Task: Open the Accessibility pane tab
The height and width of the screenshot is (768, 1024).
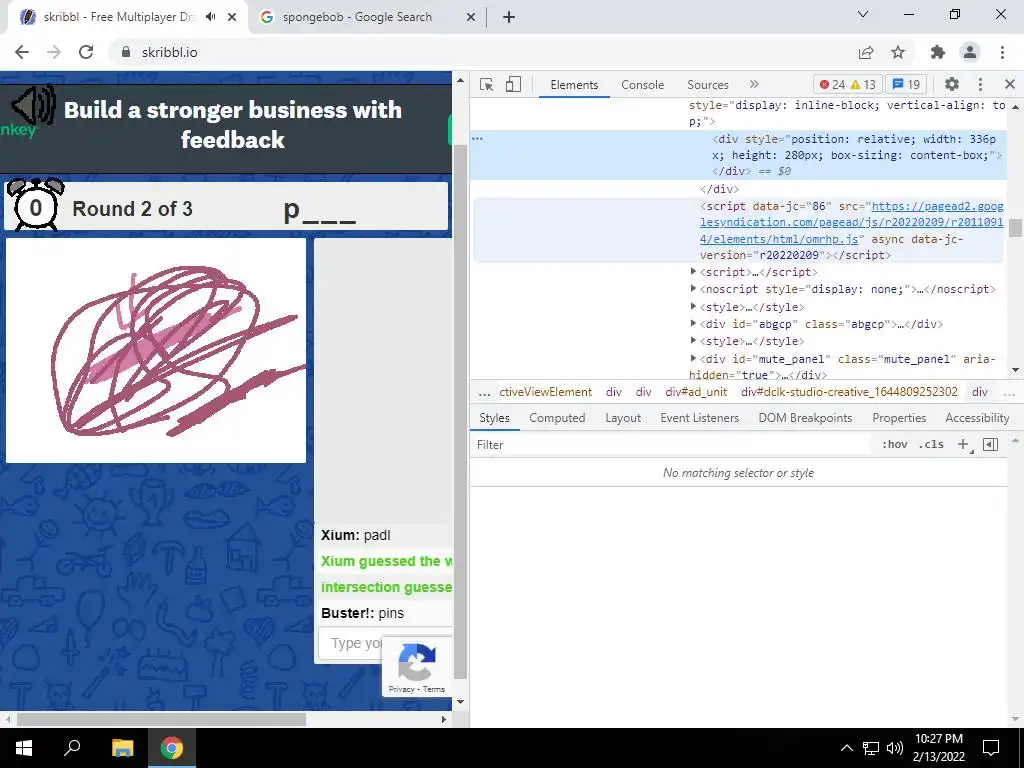Action: 977,418
